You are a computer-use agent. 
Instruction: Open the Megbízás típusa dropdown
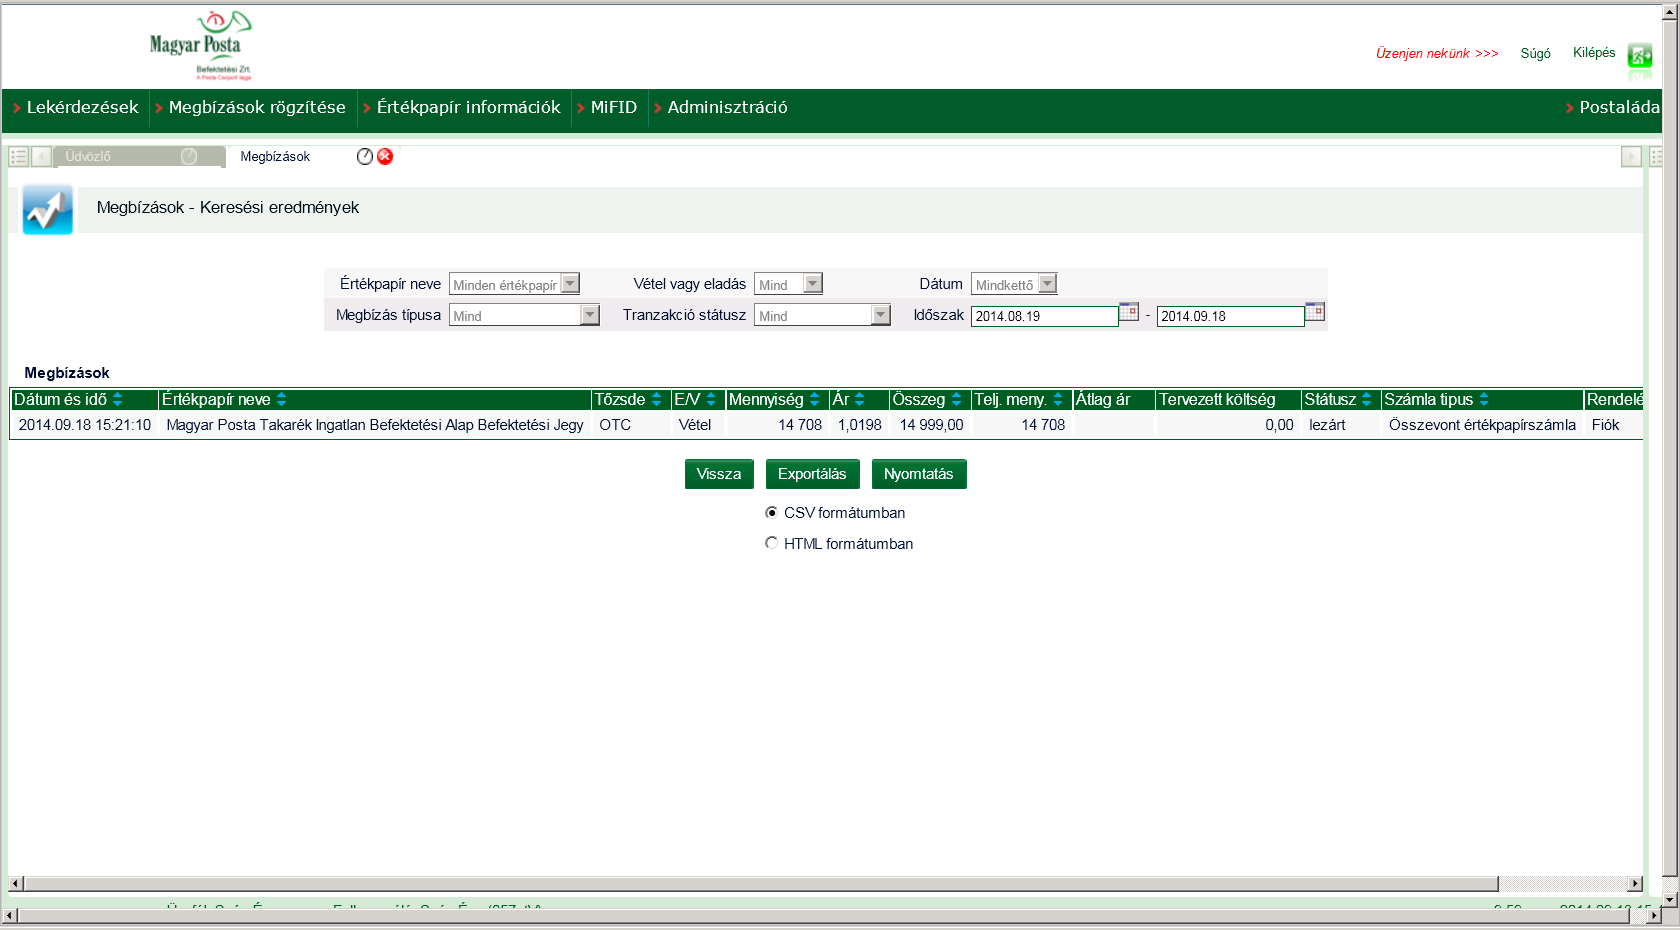(x=524, y=315)
